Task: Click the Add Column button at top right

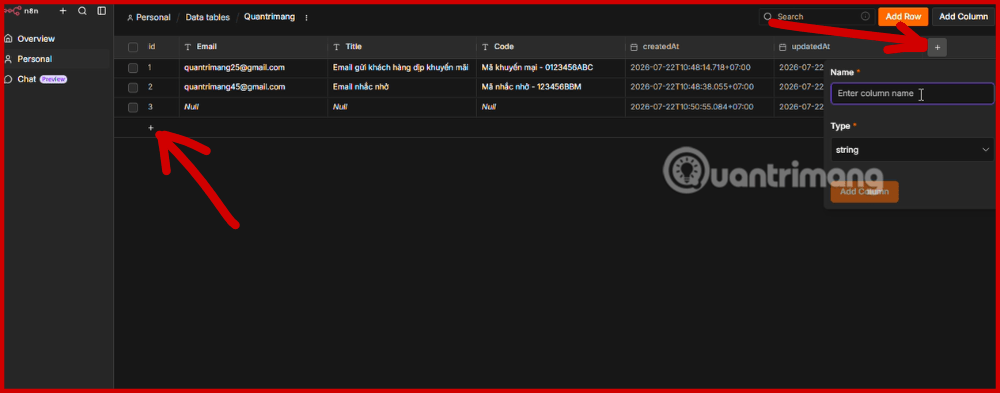Action: click(x=963, y=17)
